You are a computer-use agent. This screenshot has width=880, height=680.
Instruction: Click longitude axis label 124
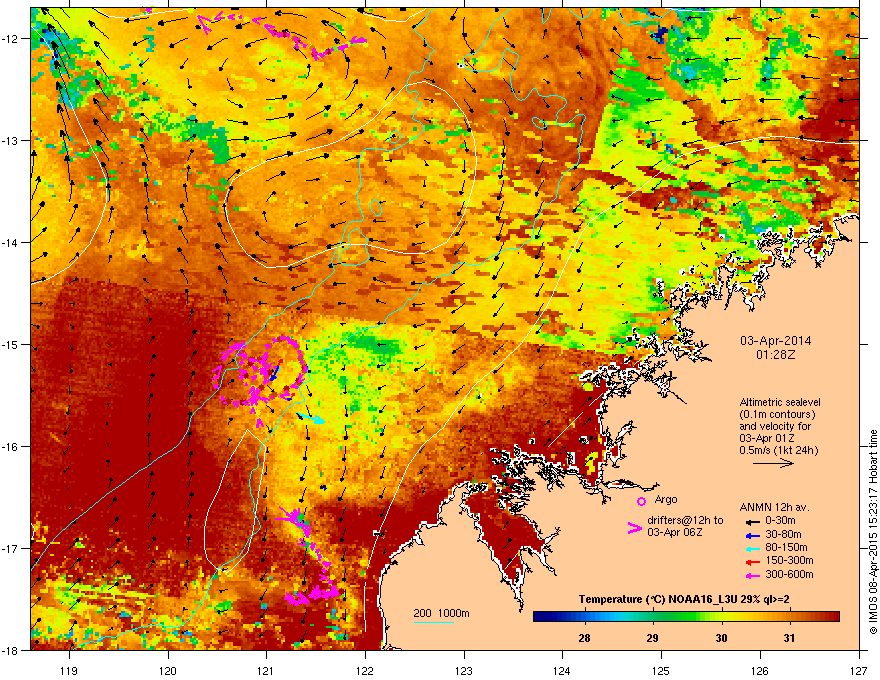point(562,670)
